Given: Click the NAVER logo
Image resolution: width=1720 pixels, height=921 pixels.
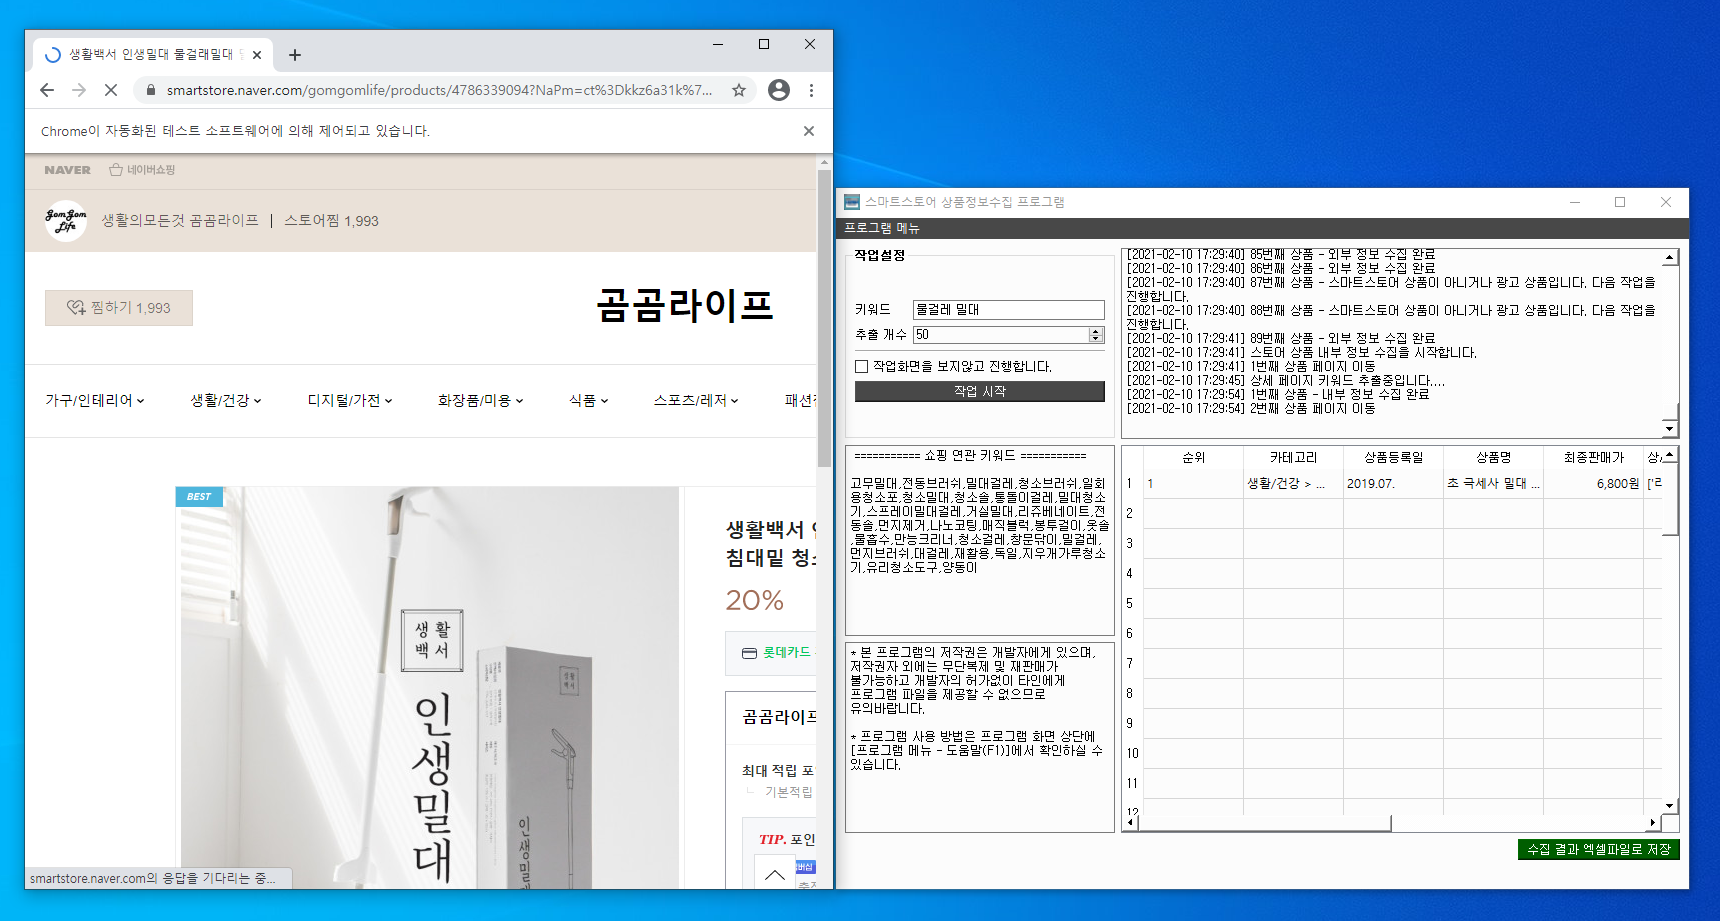Looking at the screenshot, I should [x=67, y=170].
